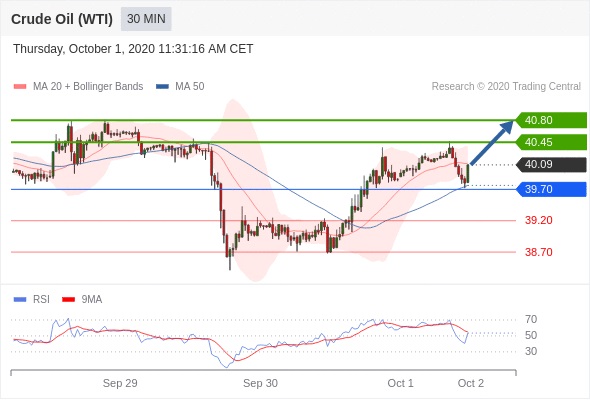590x400 pixels.
Task: Select the 40.80 green resistance price tag
Action: coord(551,120)
